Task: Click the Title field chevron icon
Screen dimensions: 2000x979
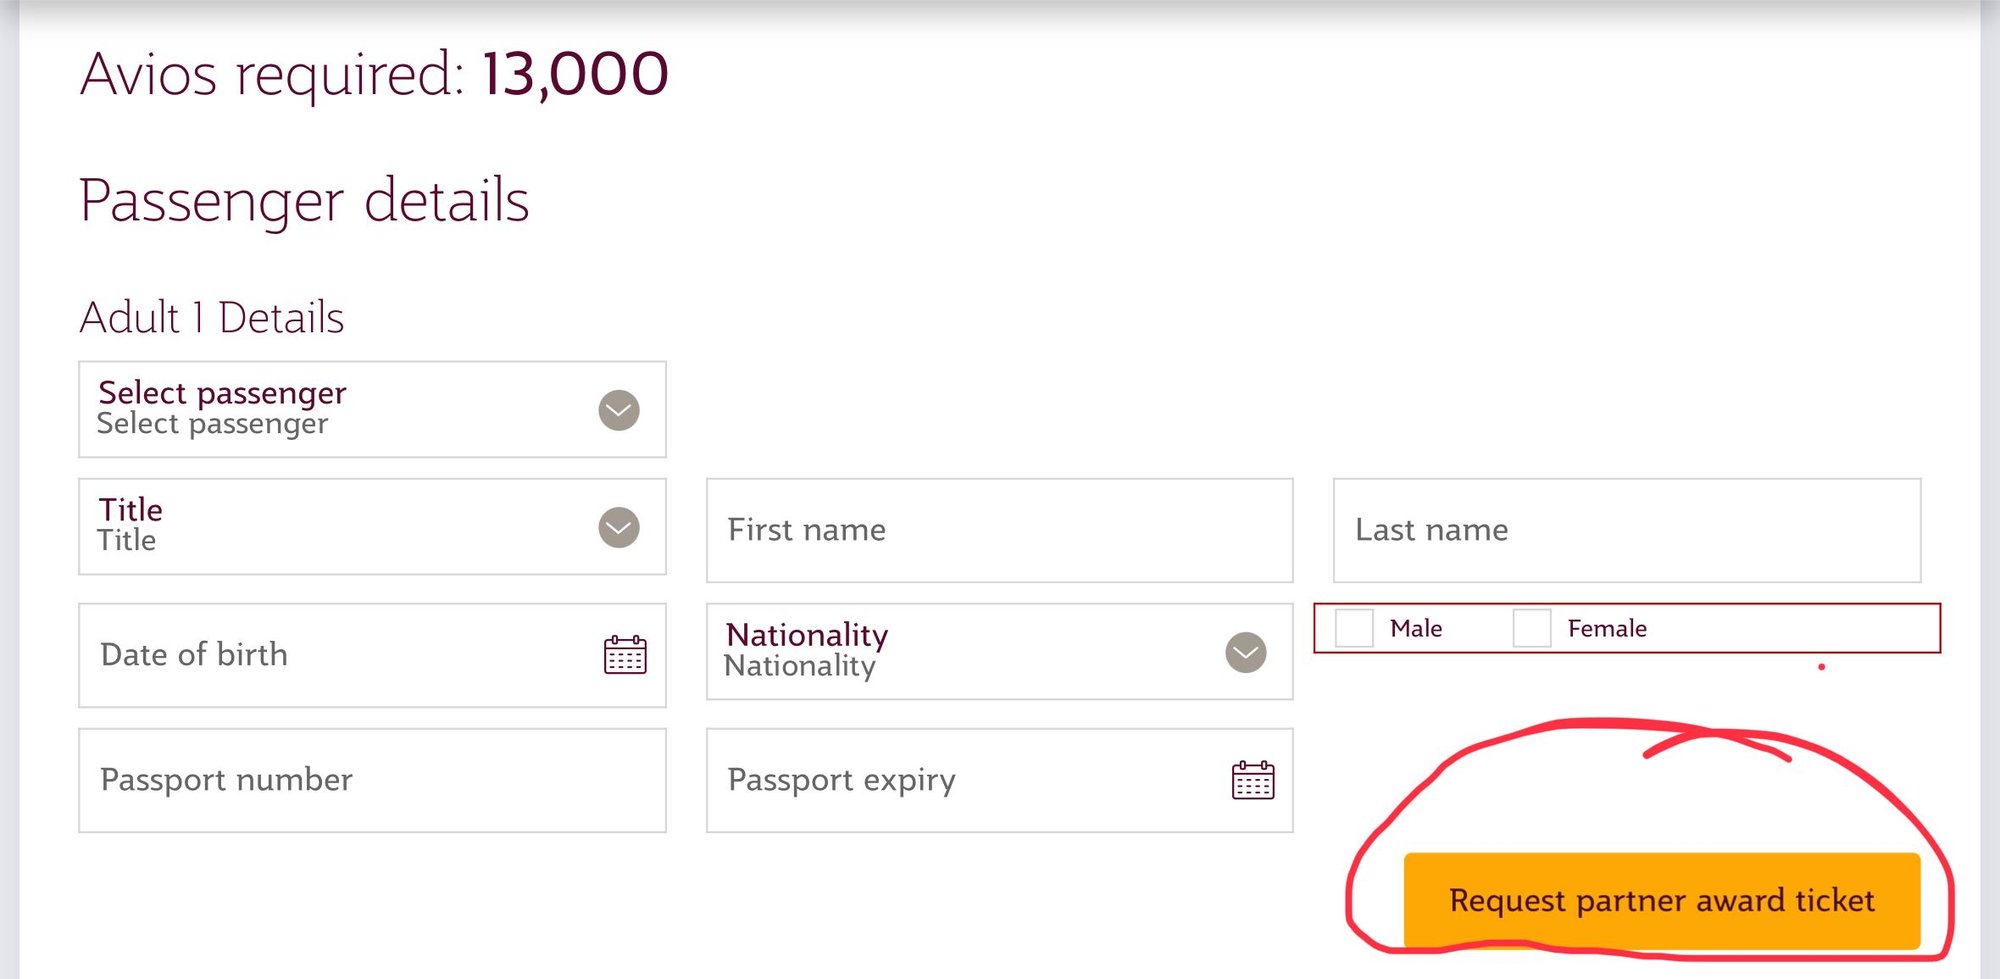Action: click(616, 526)
